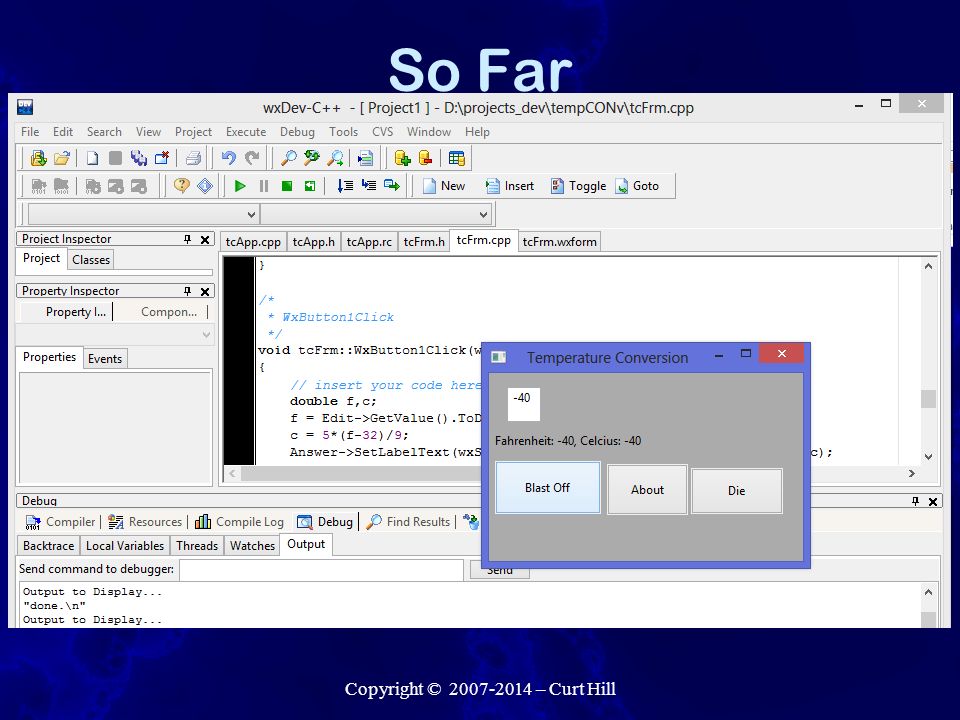Close the Project Inspector panel
Viewport: 960px width, 720px height.
(x=205, y=239)
